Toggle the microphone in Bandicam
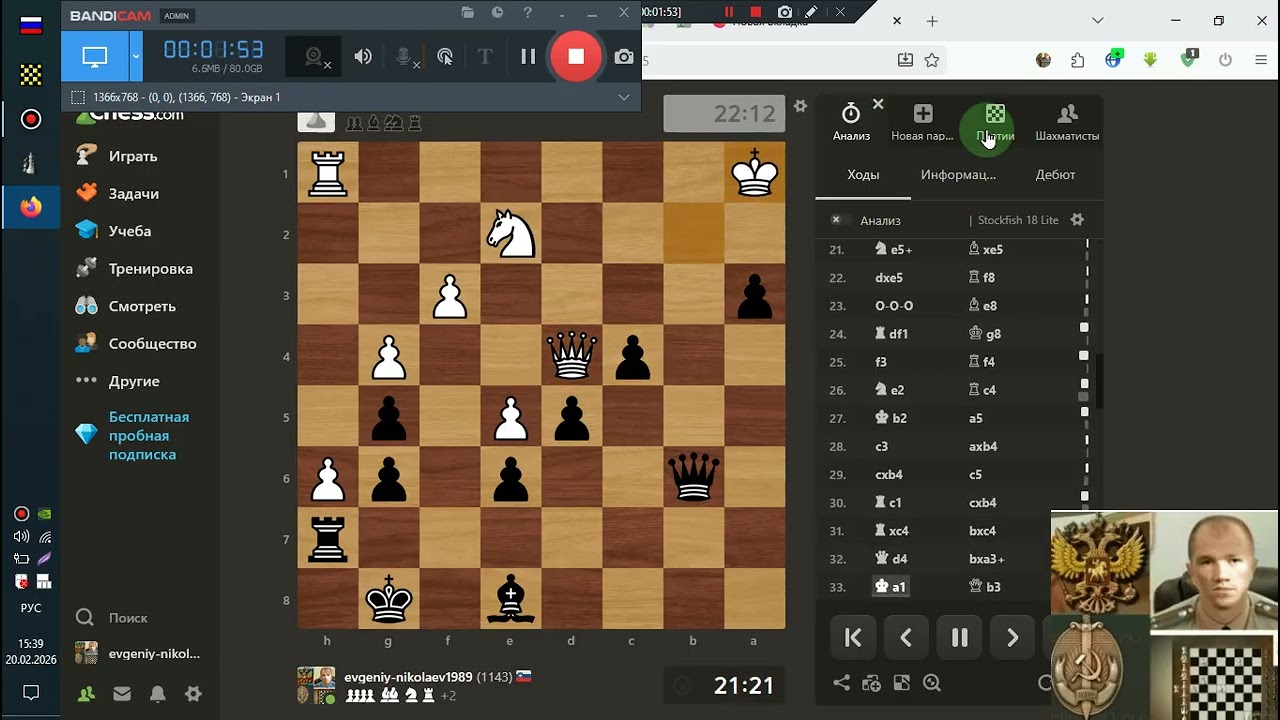Viewport: 1280px width, 720px height. tap(405, 57)
